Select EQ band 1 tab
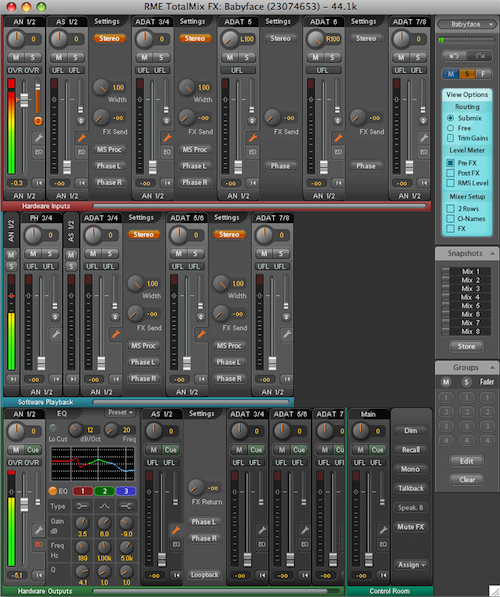This screenshot has width=500, height=597. (x=82, y=491)
